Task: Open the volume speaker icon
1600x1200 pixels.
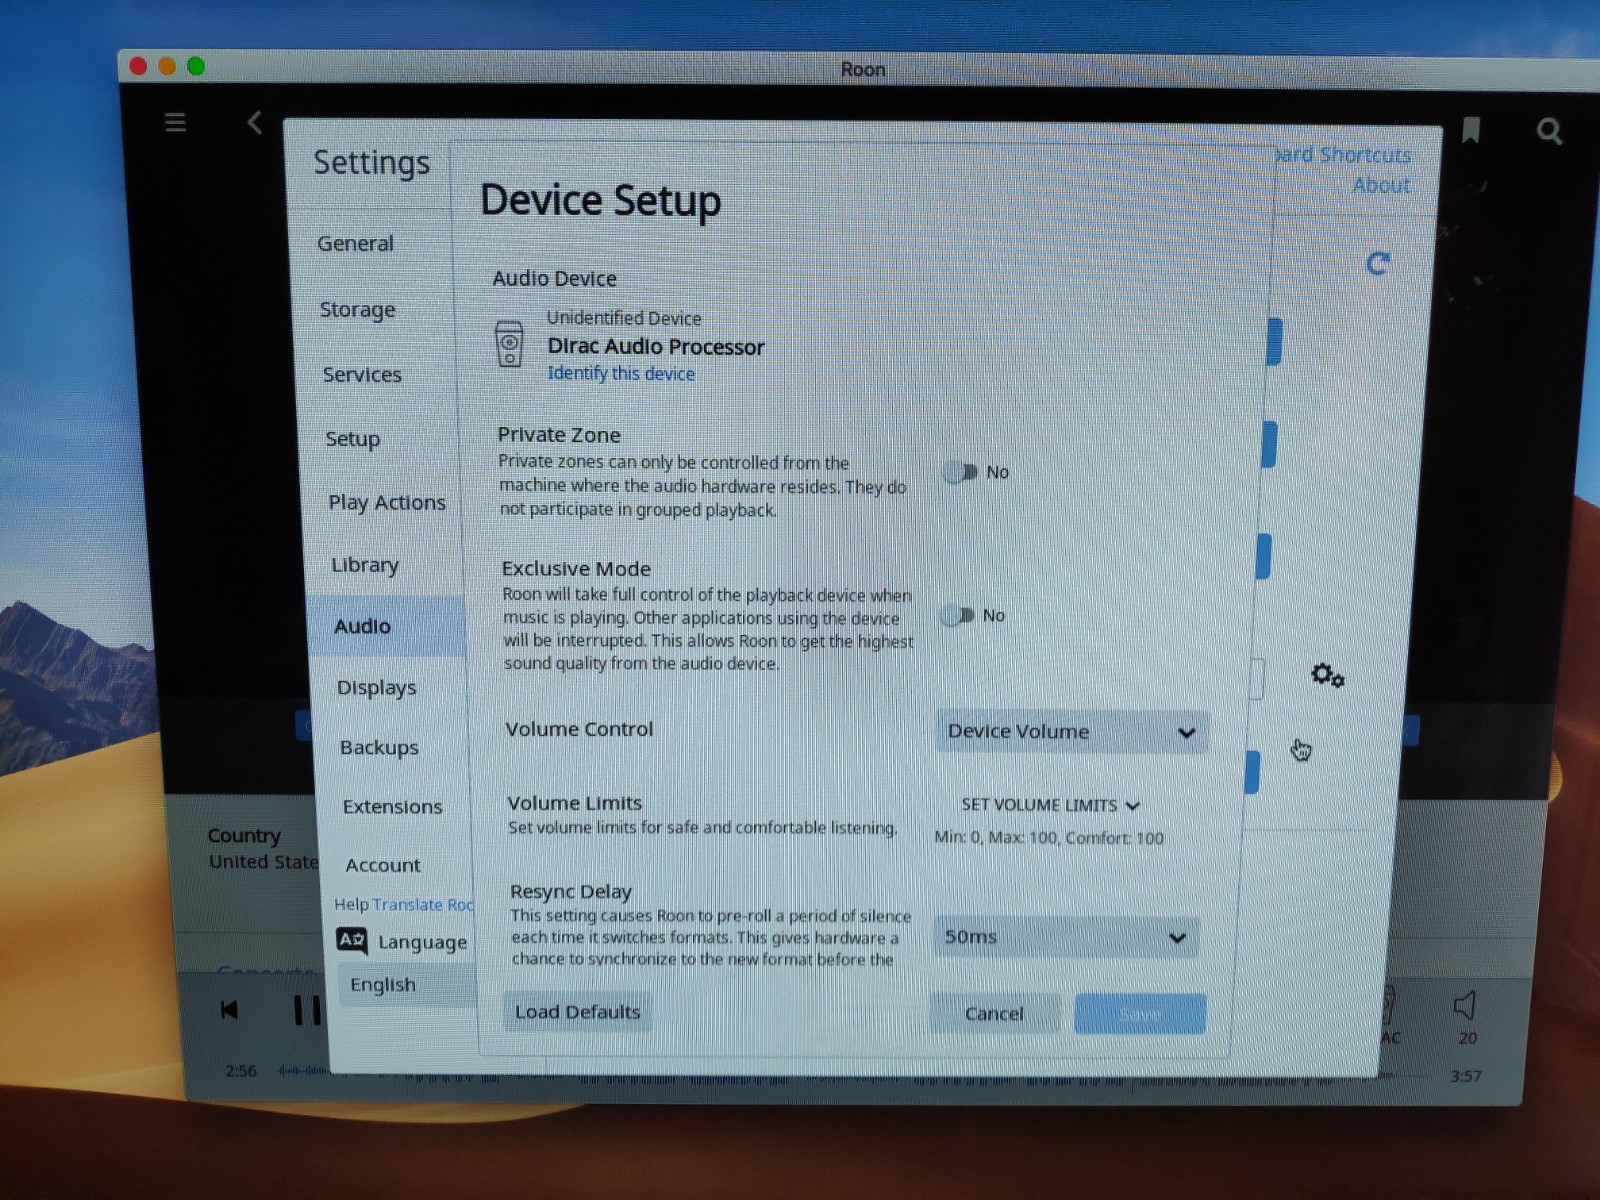Action: [1464, 1005]
